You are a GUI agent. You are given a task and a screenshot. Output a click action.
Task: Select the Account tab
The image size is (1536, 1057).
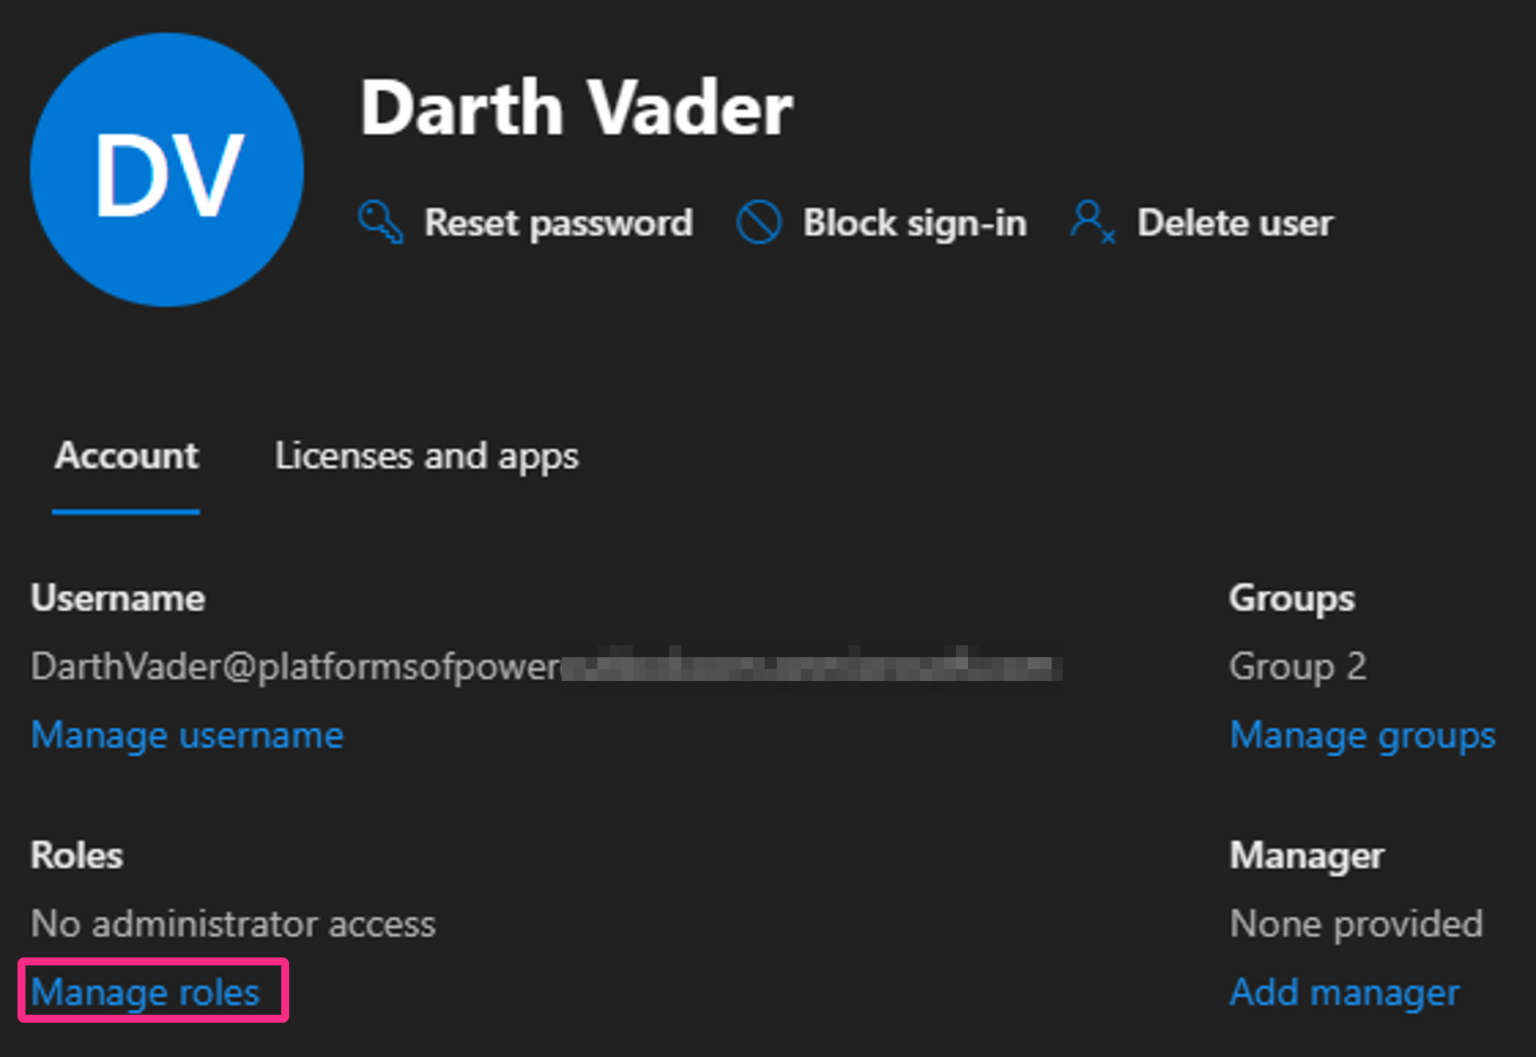click(x=125, y=457)
